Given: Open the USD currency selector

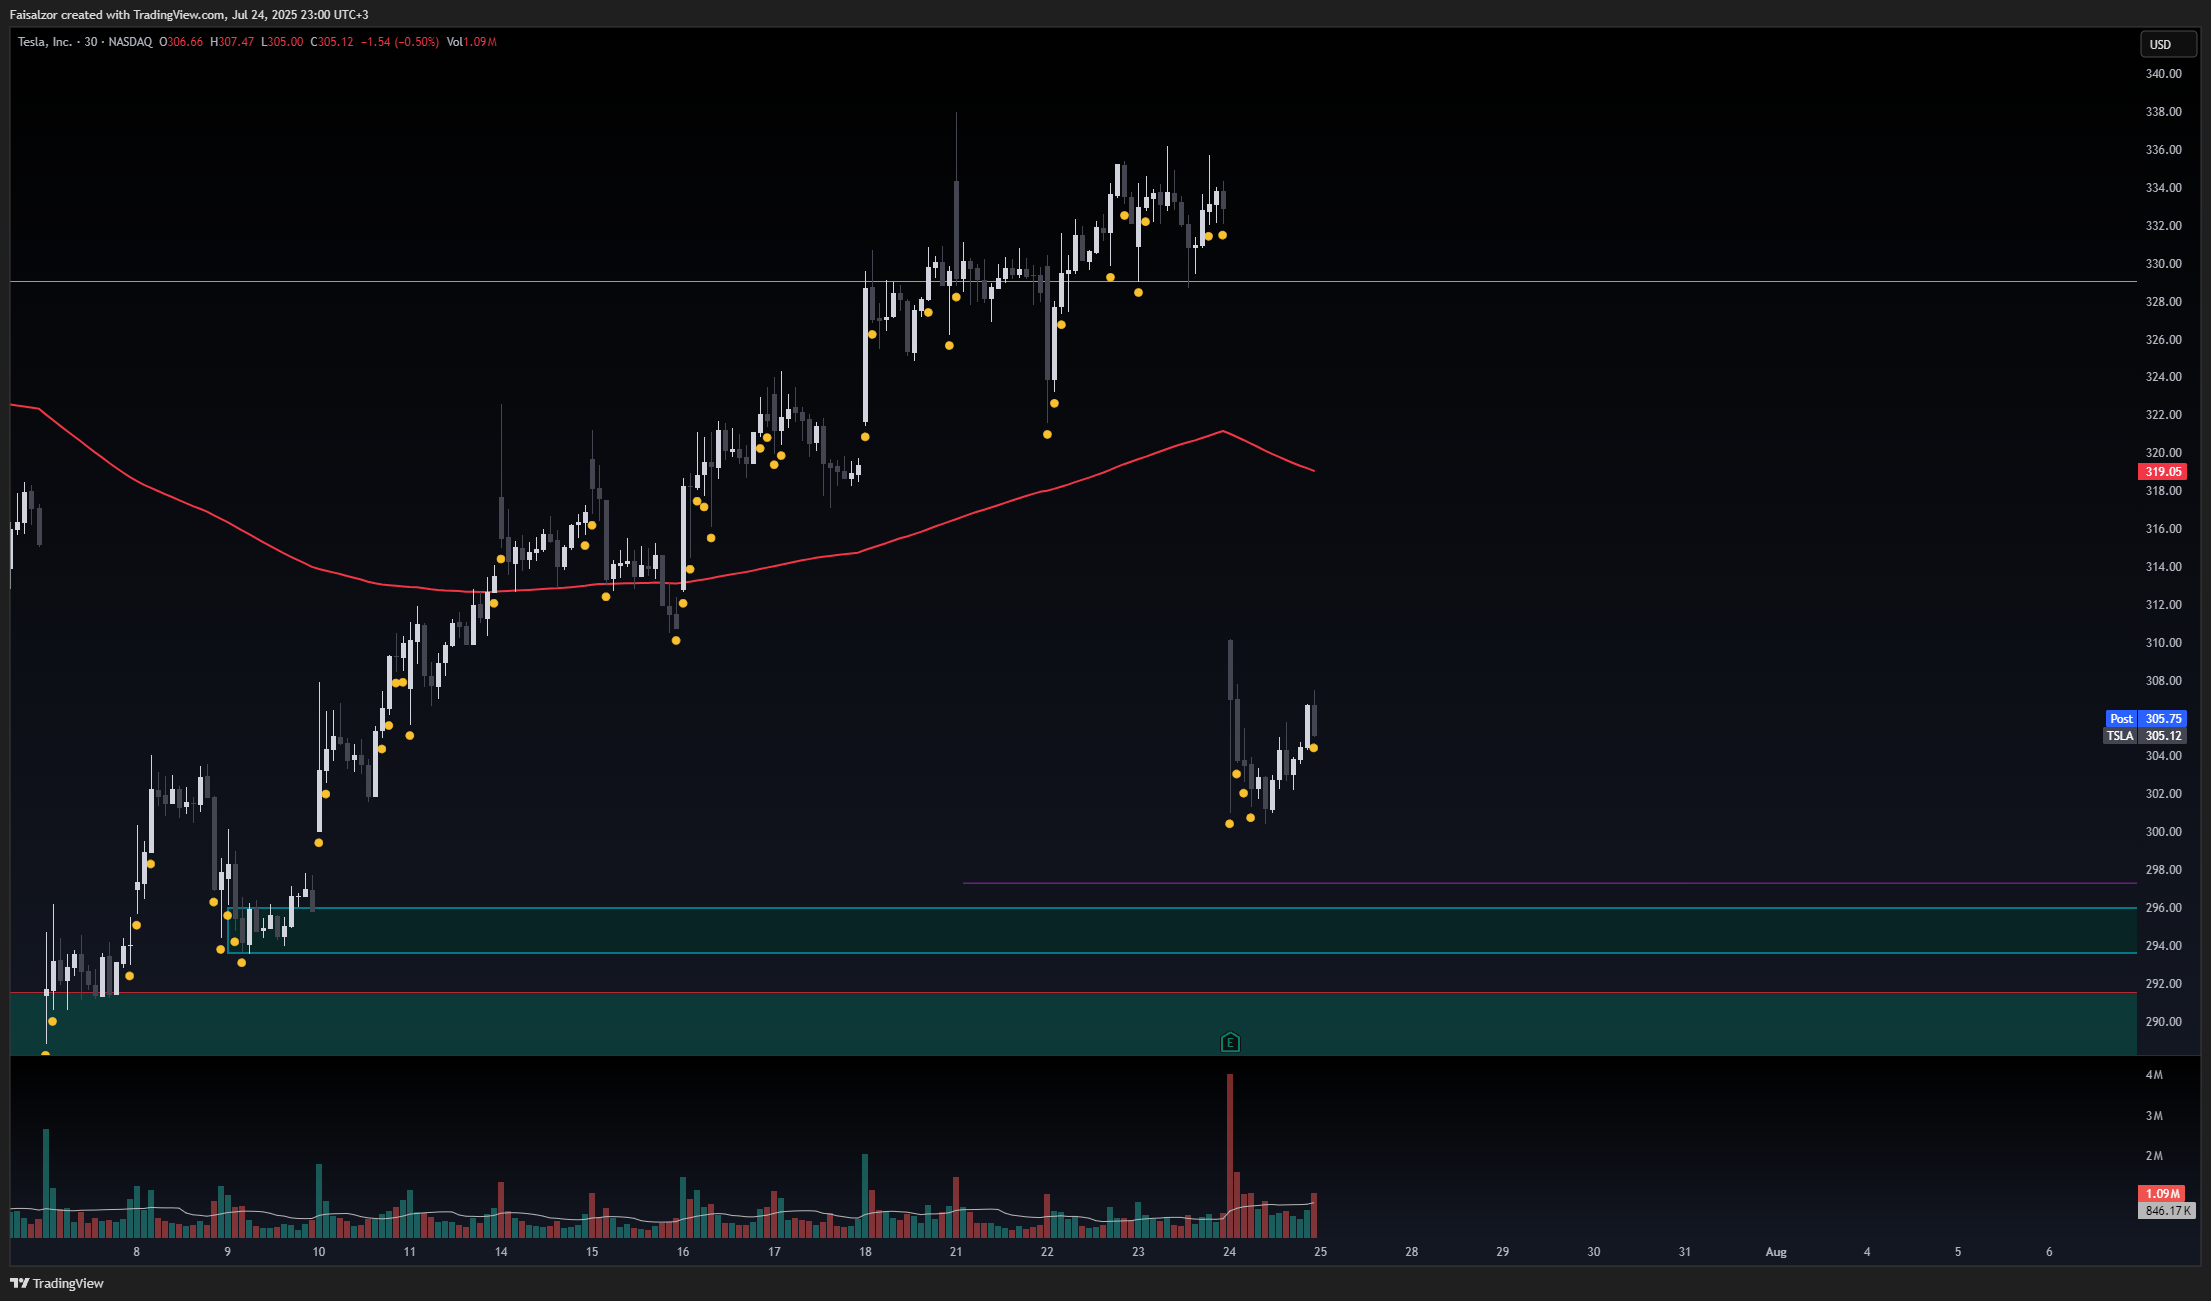Looking at the screenshot, I should pyautogui.click(x=2167, y=44).
